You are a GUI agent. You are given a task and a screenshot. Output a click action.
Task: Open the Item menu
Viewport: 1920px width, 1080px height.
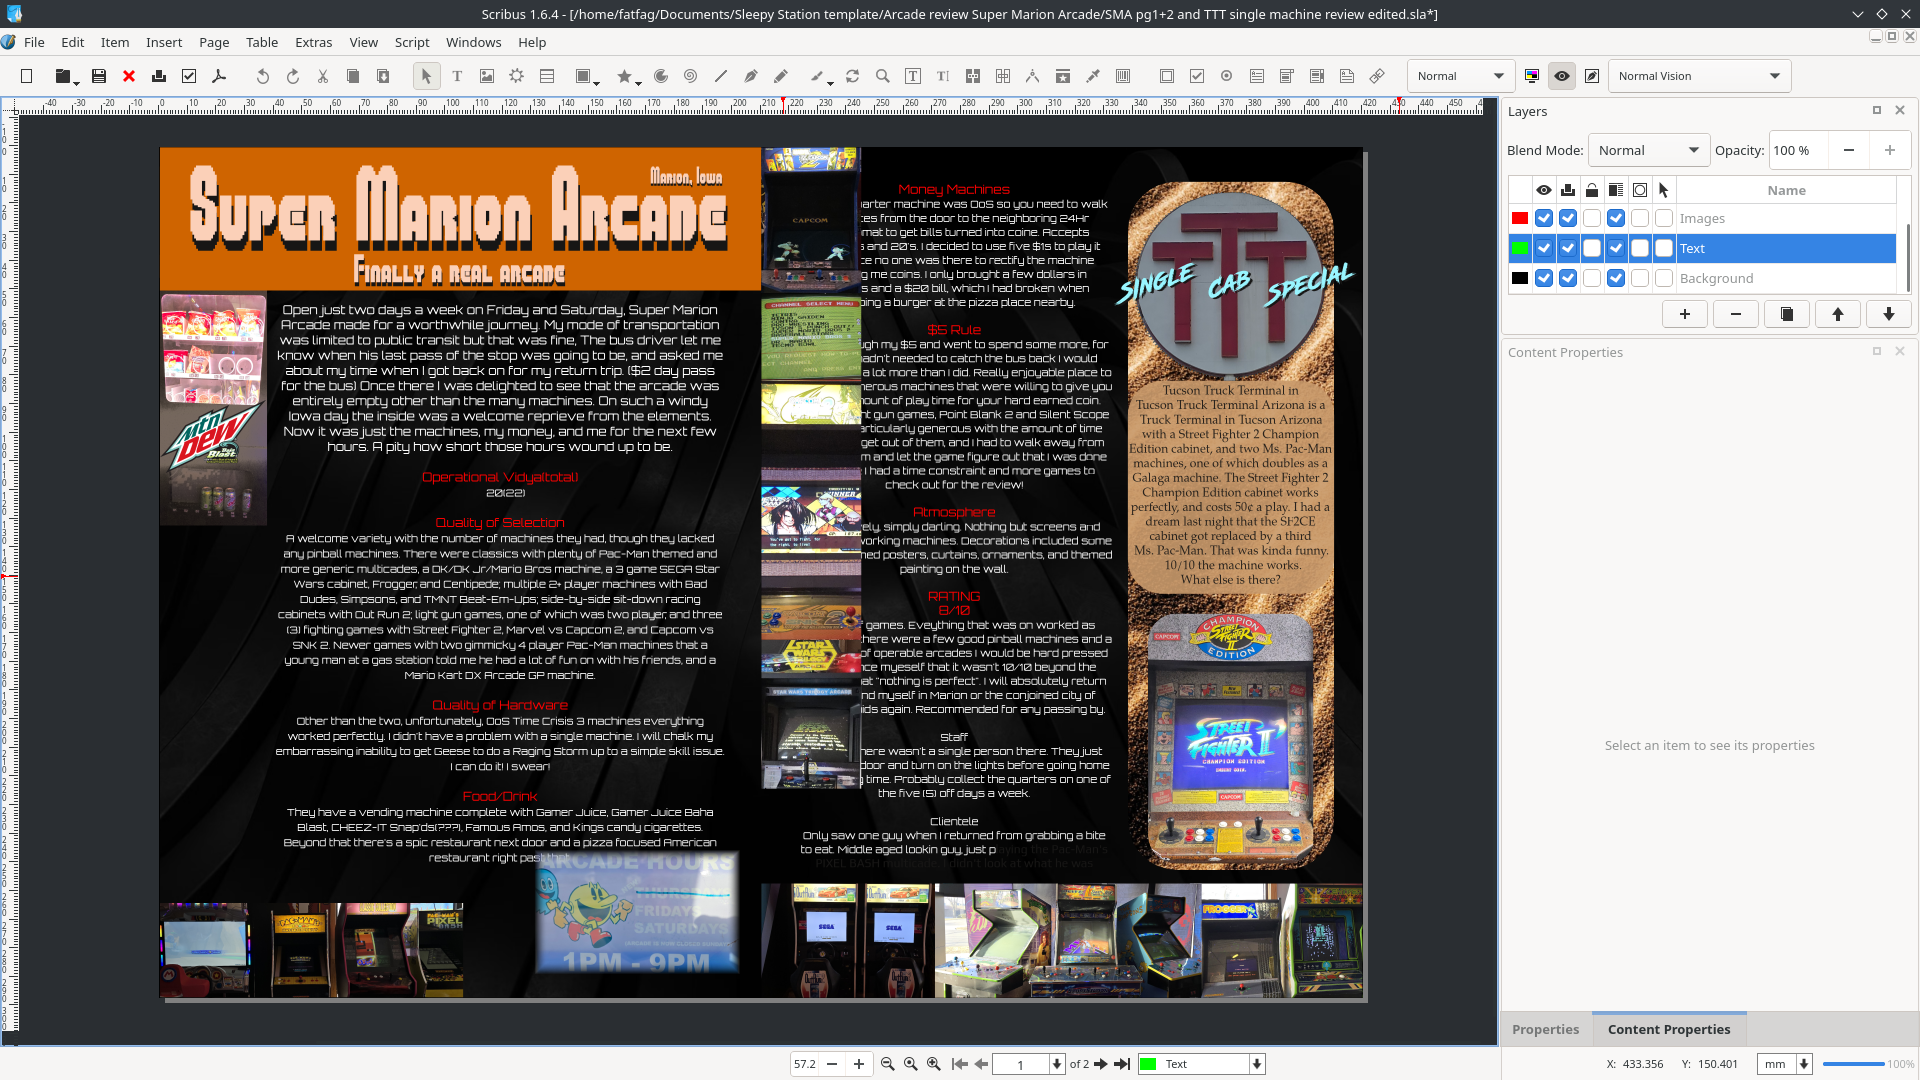115,42
